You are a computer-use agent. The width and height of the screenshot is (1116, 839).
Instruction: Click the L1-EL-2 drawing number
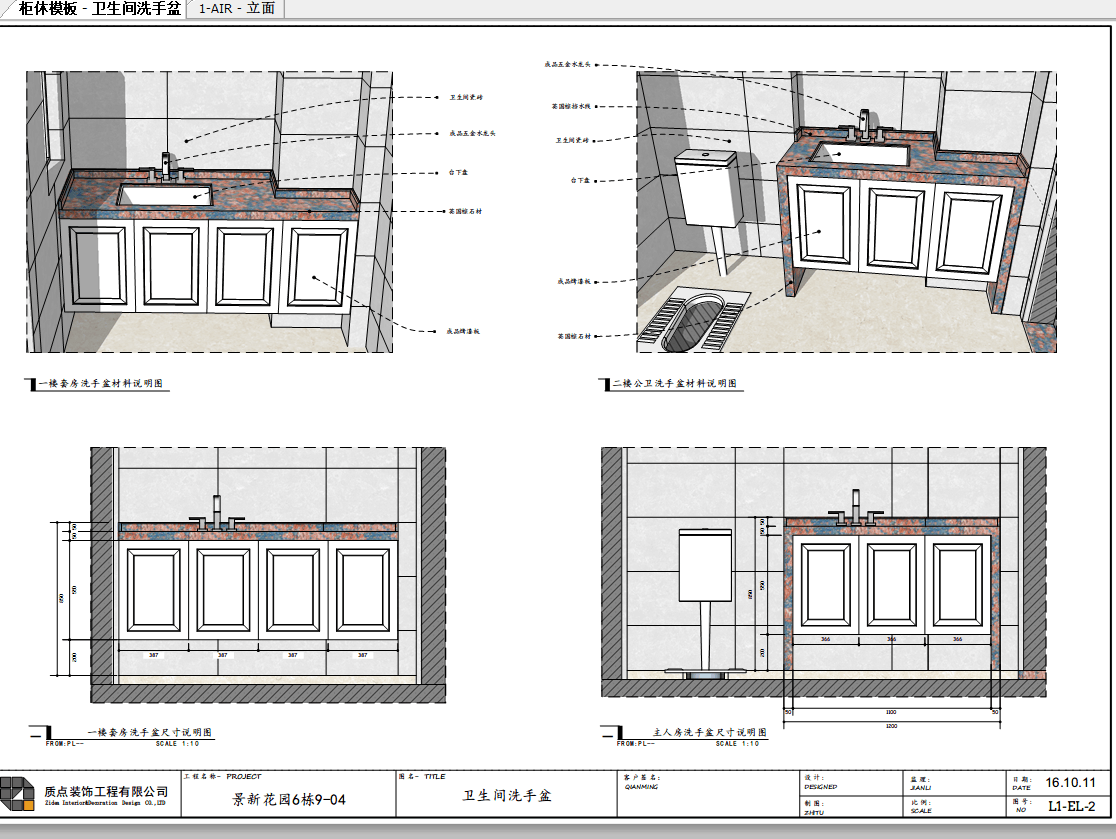[x=1071, y=806]
